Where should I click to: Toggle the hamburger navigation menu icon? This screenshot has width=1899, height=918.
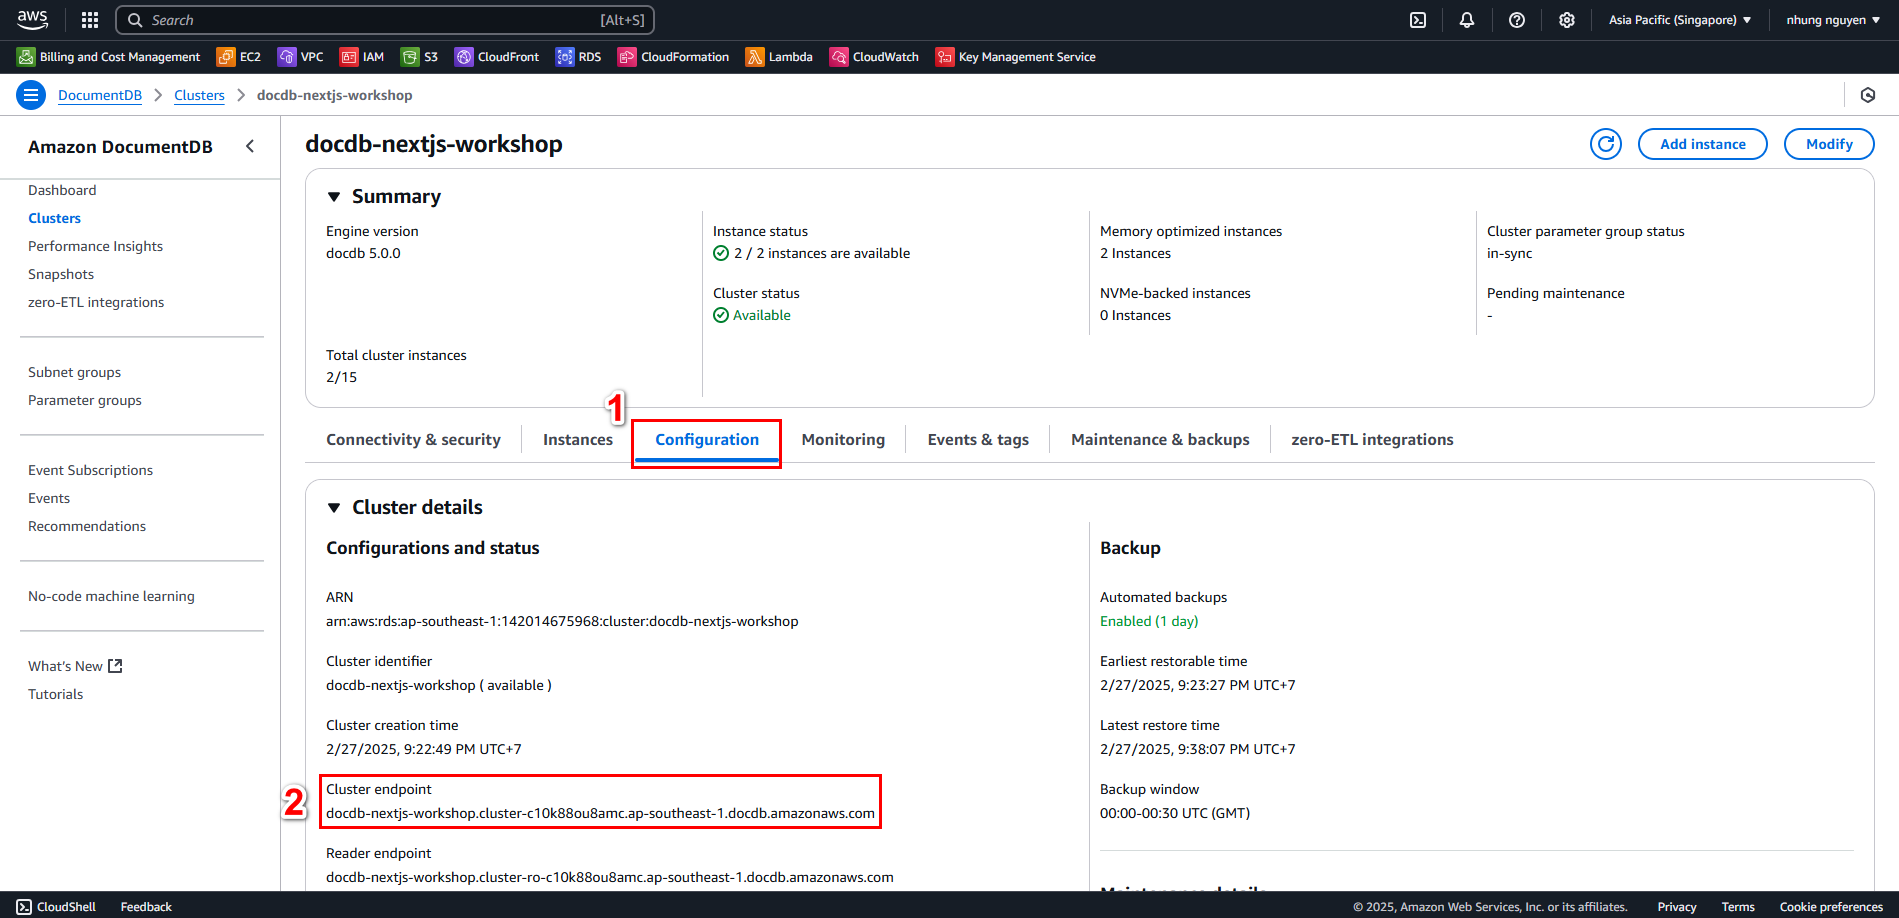[x=31, y=95]
